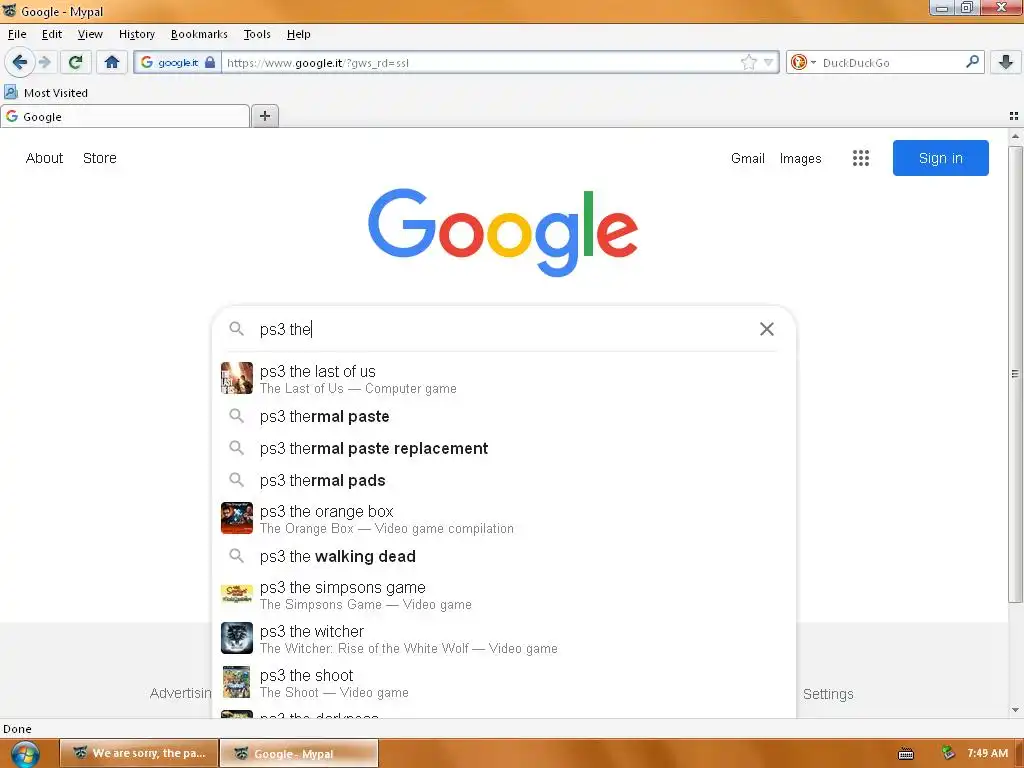This screenshot has width=1024, height=768.
Task: Click the Store link
Action: (99, 158)
